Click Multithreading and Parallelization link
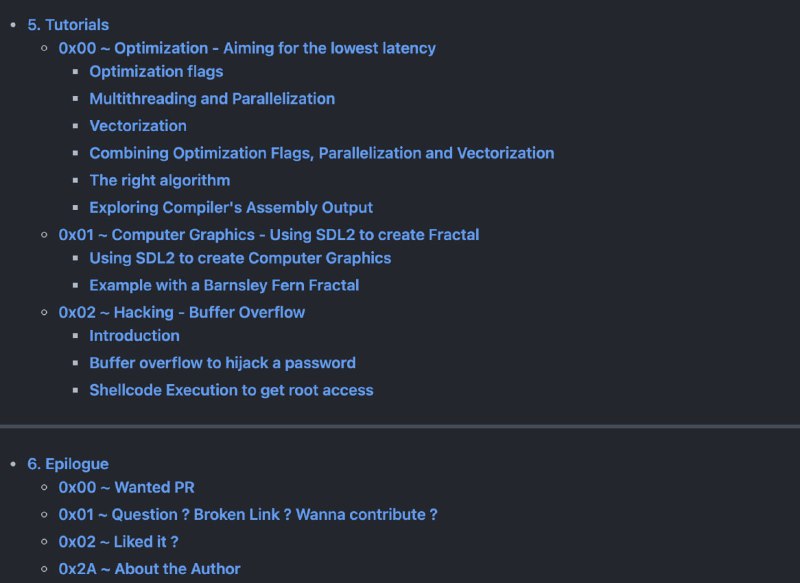Image resolution: width=800 pixels, height=583 pixels. [x=212, y=99]
